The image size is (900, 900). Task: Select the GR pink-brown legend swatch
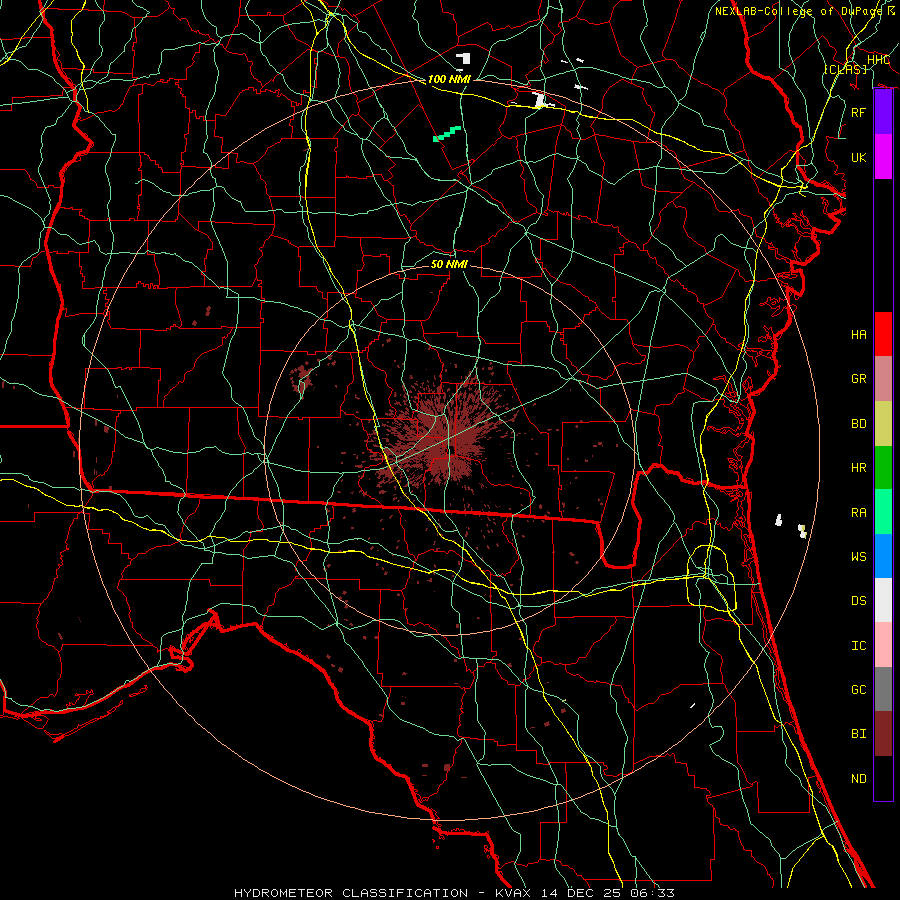(883, 378)
